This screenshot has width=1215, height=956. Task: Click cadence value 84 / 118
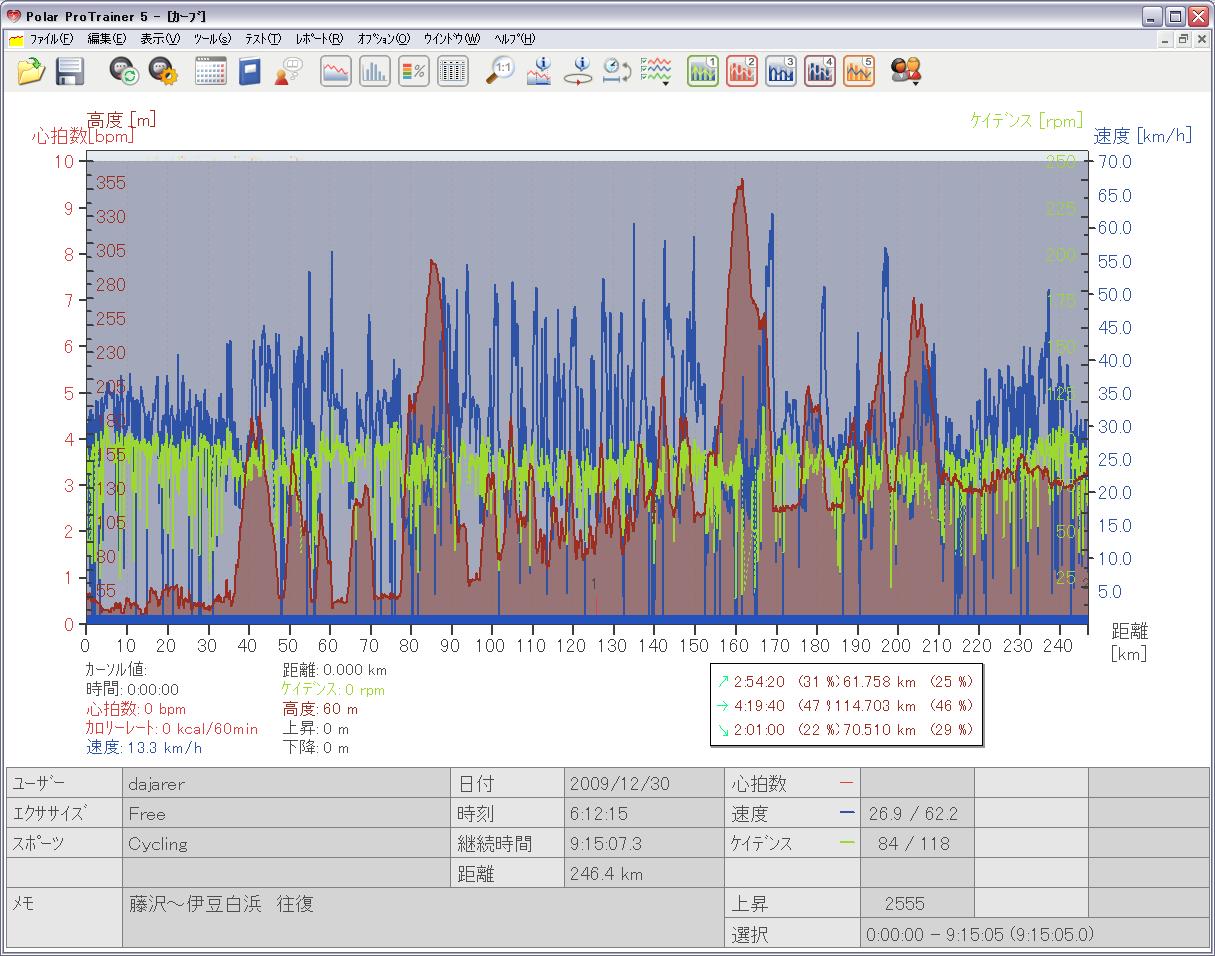pos(917,844)
